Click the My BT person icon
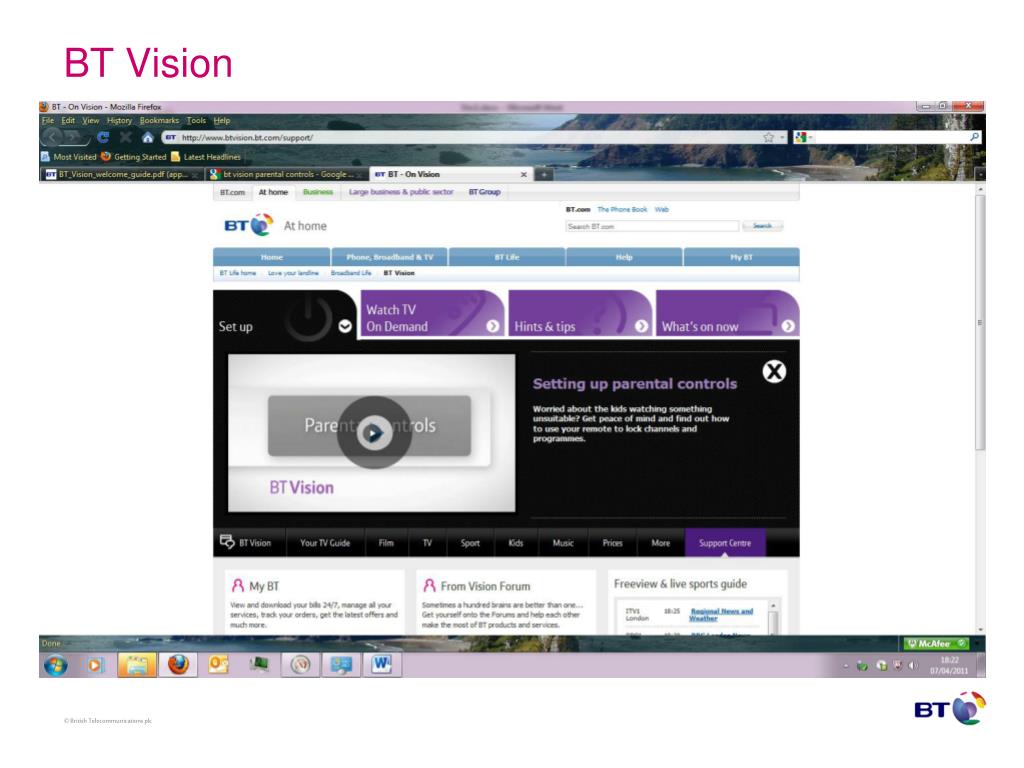 (x=238, y=585)
